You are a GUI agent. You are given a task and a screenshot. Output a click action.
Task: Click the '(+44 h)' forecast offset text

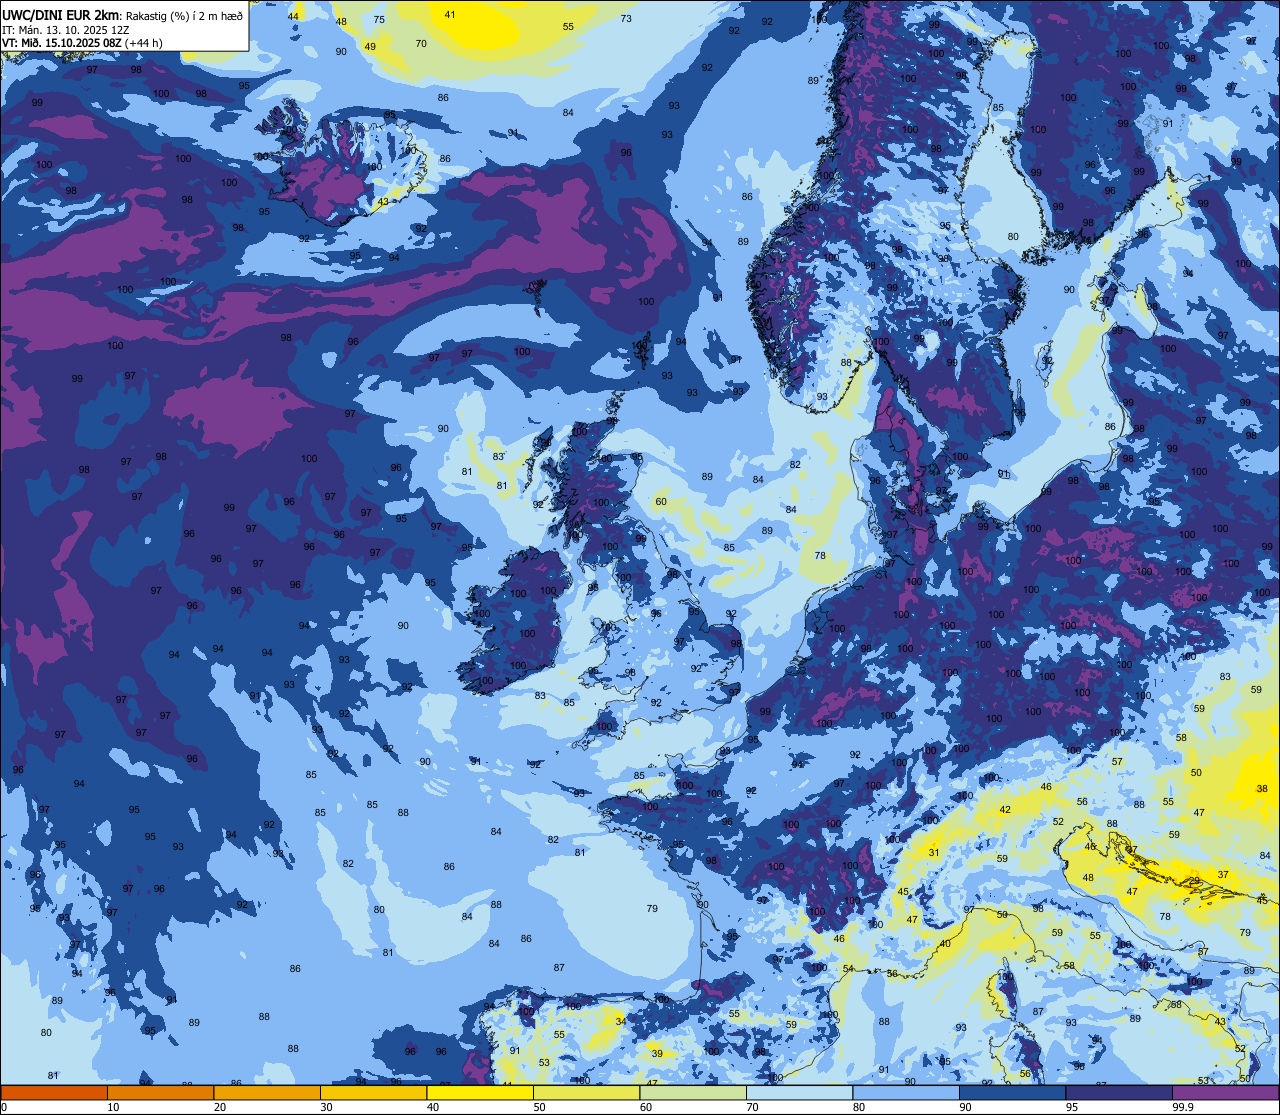tap(144, 43)
